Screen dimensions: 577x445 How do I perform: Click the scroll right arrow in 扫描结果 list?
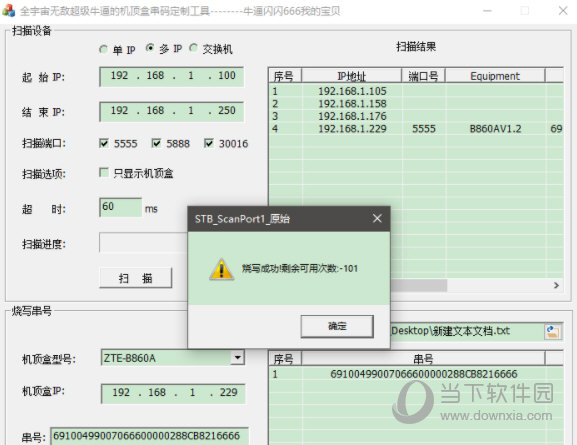click(556, 285)
